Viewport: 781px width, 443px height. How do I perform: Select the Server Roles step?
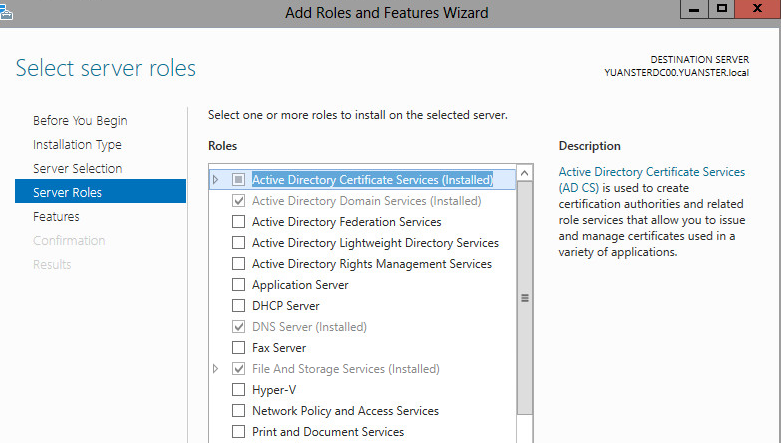pyautogui.click(x=100, y=191)
